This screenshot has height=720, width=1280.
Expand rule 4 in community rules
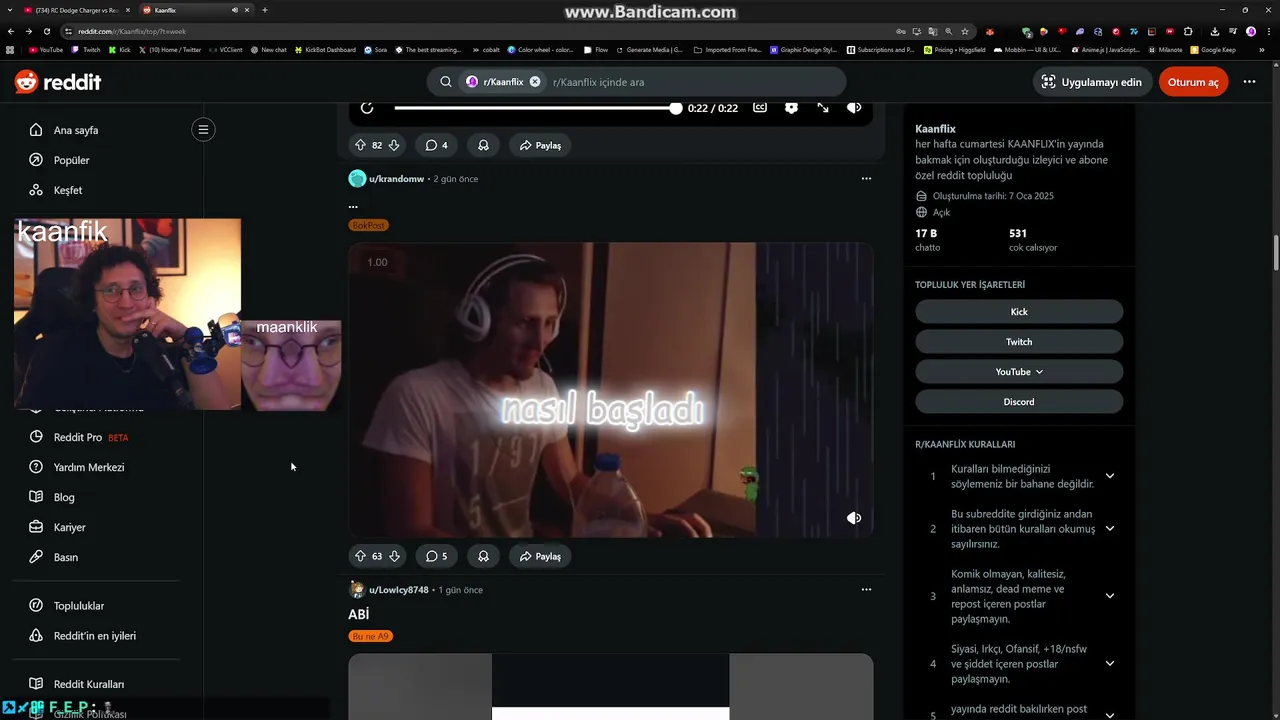[x=1109, y=663]
